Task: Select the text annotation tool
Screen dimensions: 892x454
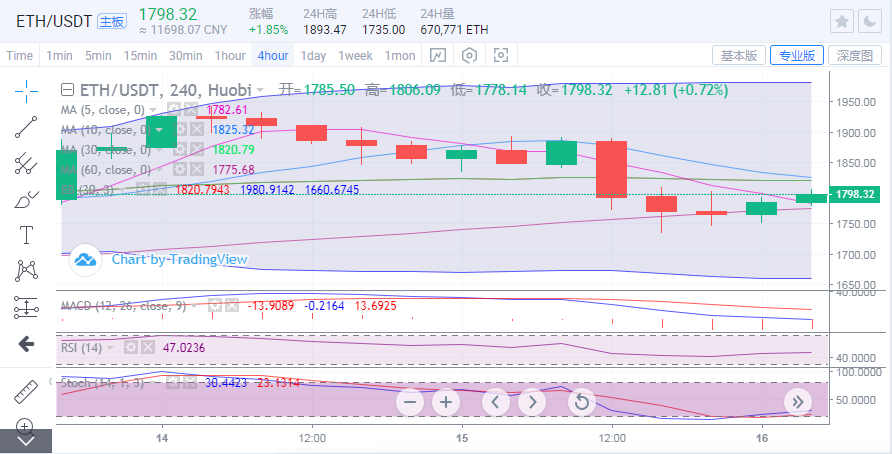Action: [26, 236]
